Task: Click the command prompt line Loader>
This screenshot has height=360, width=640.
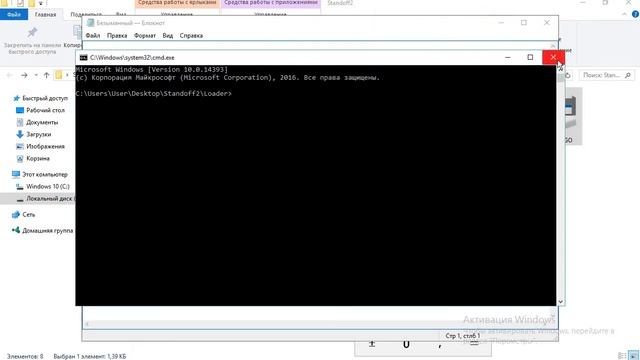Action: (x=153, y=94)
